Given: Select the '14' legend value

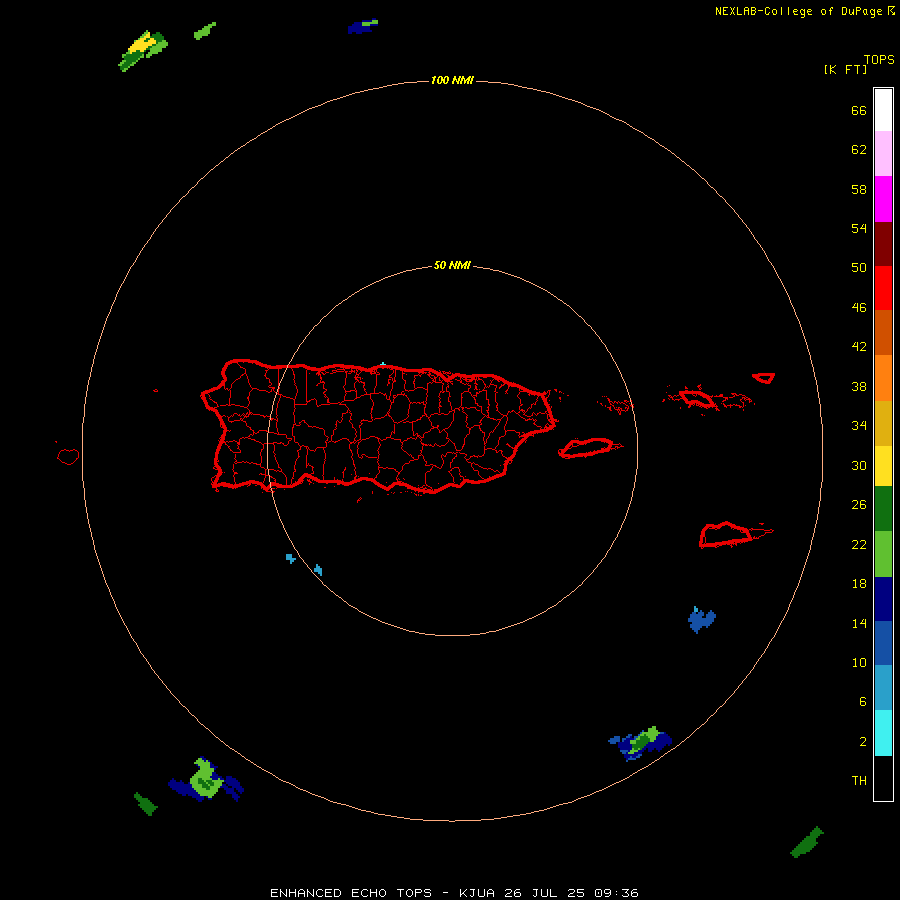Looking at the screenshot, I should coord(859,624).
